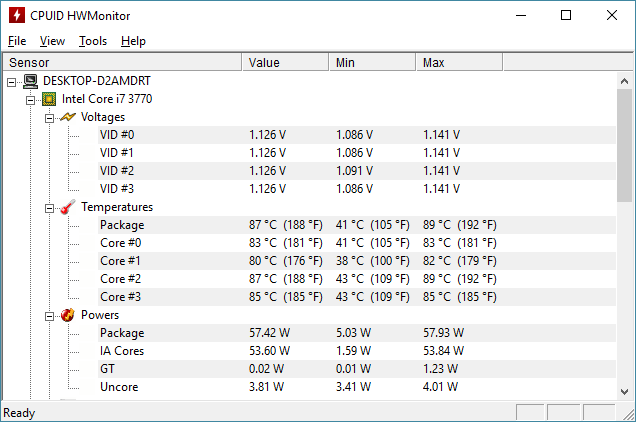Image resolution: width=636 pixels, height=422 pixels.
Task: Maximize the HWMonitor window
Action: (566, 15)
